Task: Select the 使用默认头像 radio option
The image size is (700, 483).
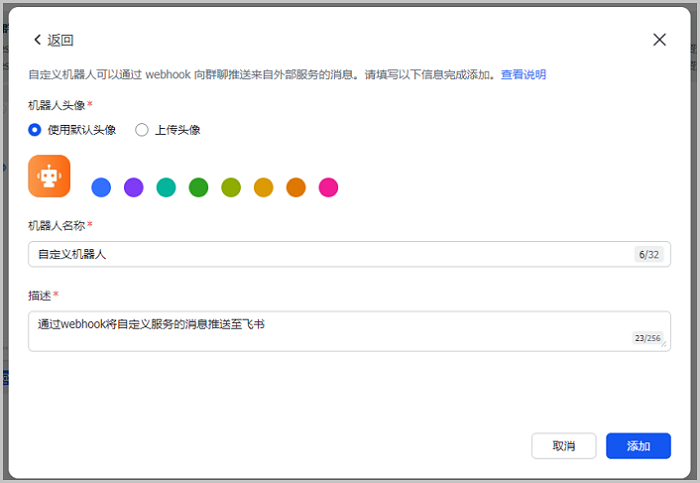Action: [x=35, y=129]
